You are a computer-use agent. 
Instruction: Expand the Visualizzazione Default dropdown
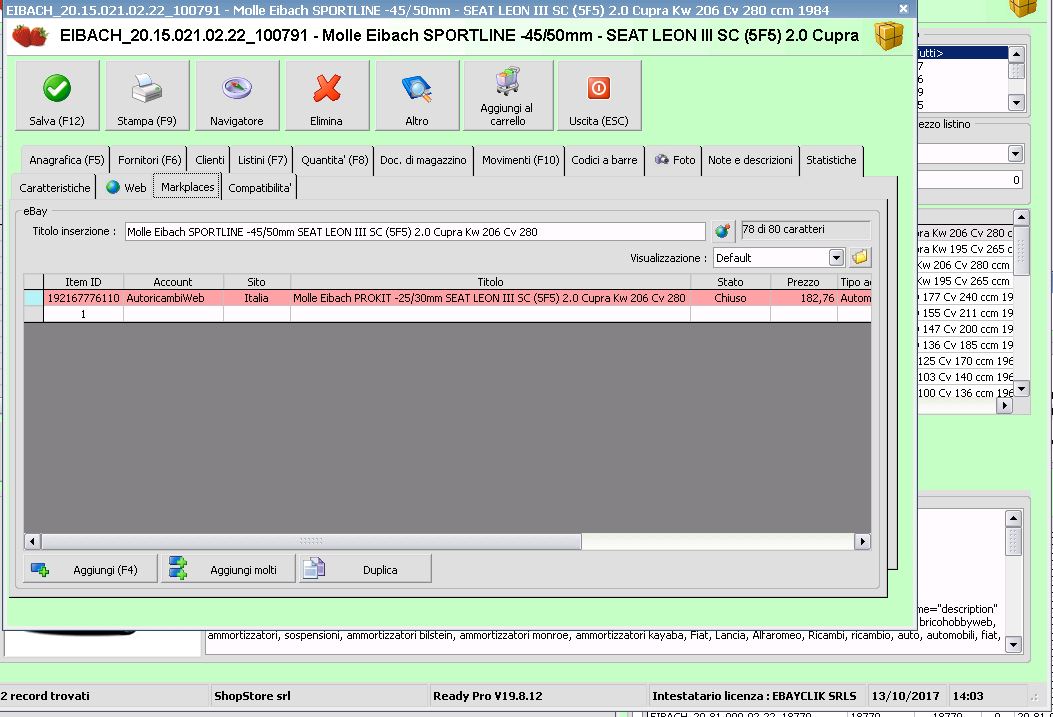pos(836,258)
